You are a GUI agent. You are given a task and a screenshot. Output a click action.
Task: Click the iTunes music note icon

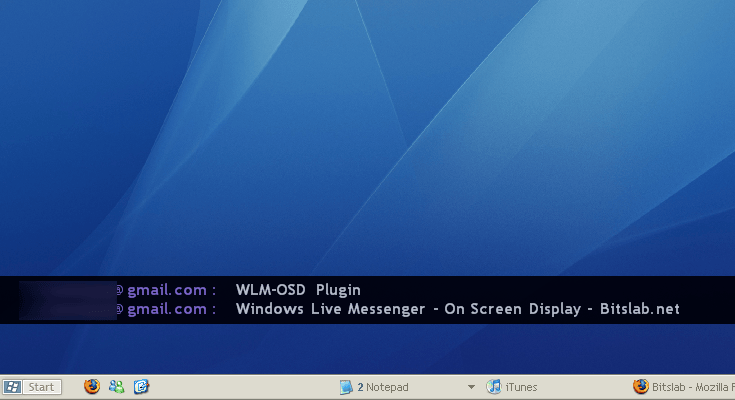[494, 386]
